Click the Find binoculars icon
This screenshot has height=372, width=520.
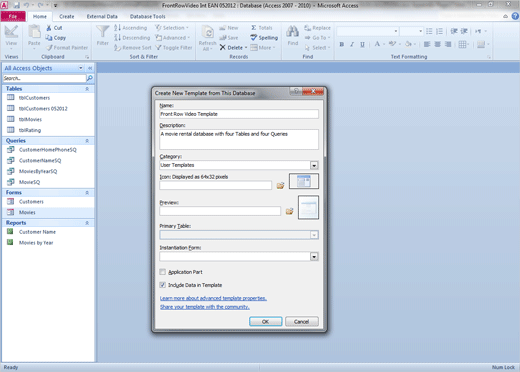pyautogui.click(x=293, y=32)
